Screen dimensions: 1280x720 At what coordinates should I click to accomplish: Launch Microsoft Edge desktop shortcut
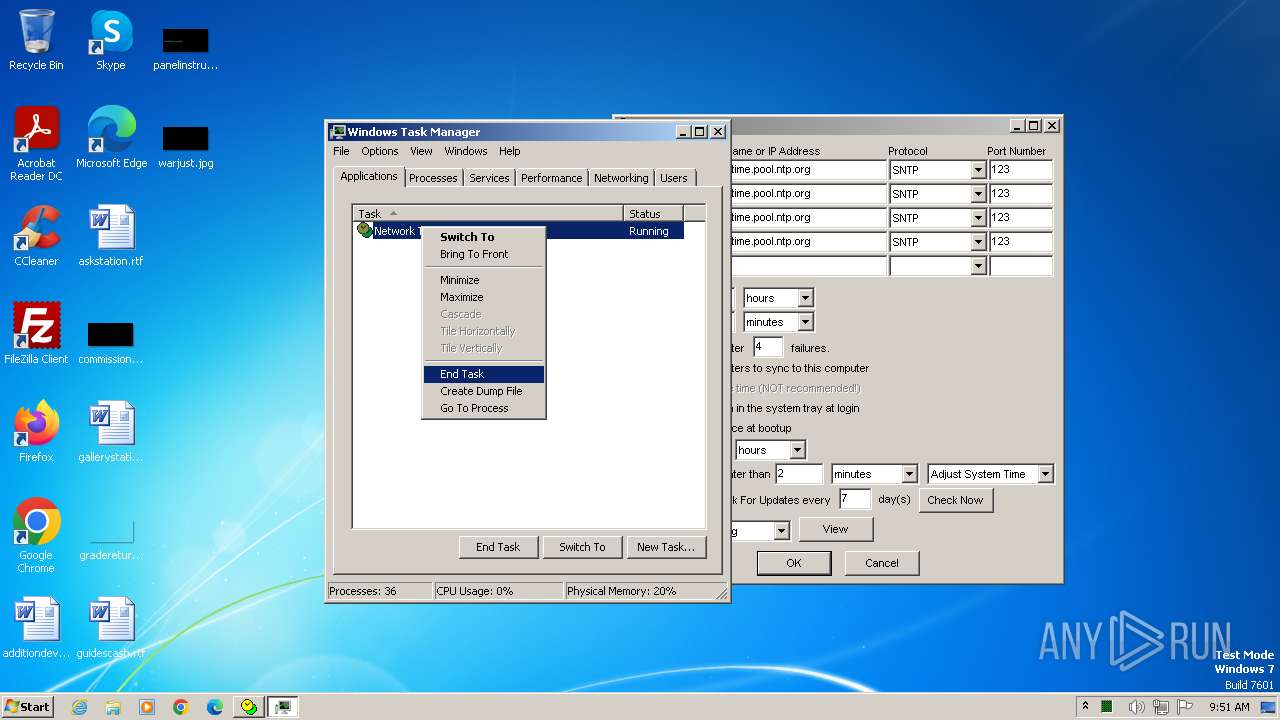(111, 138)
